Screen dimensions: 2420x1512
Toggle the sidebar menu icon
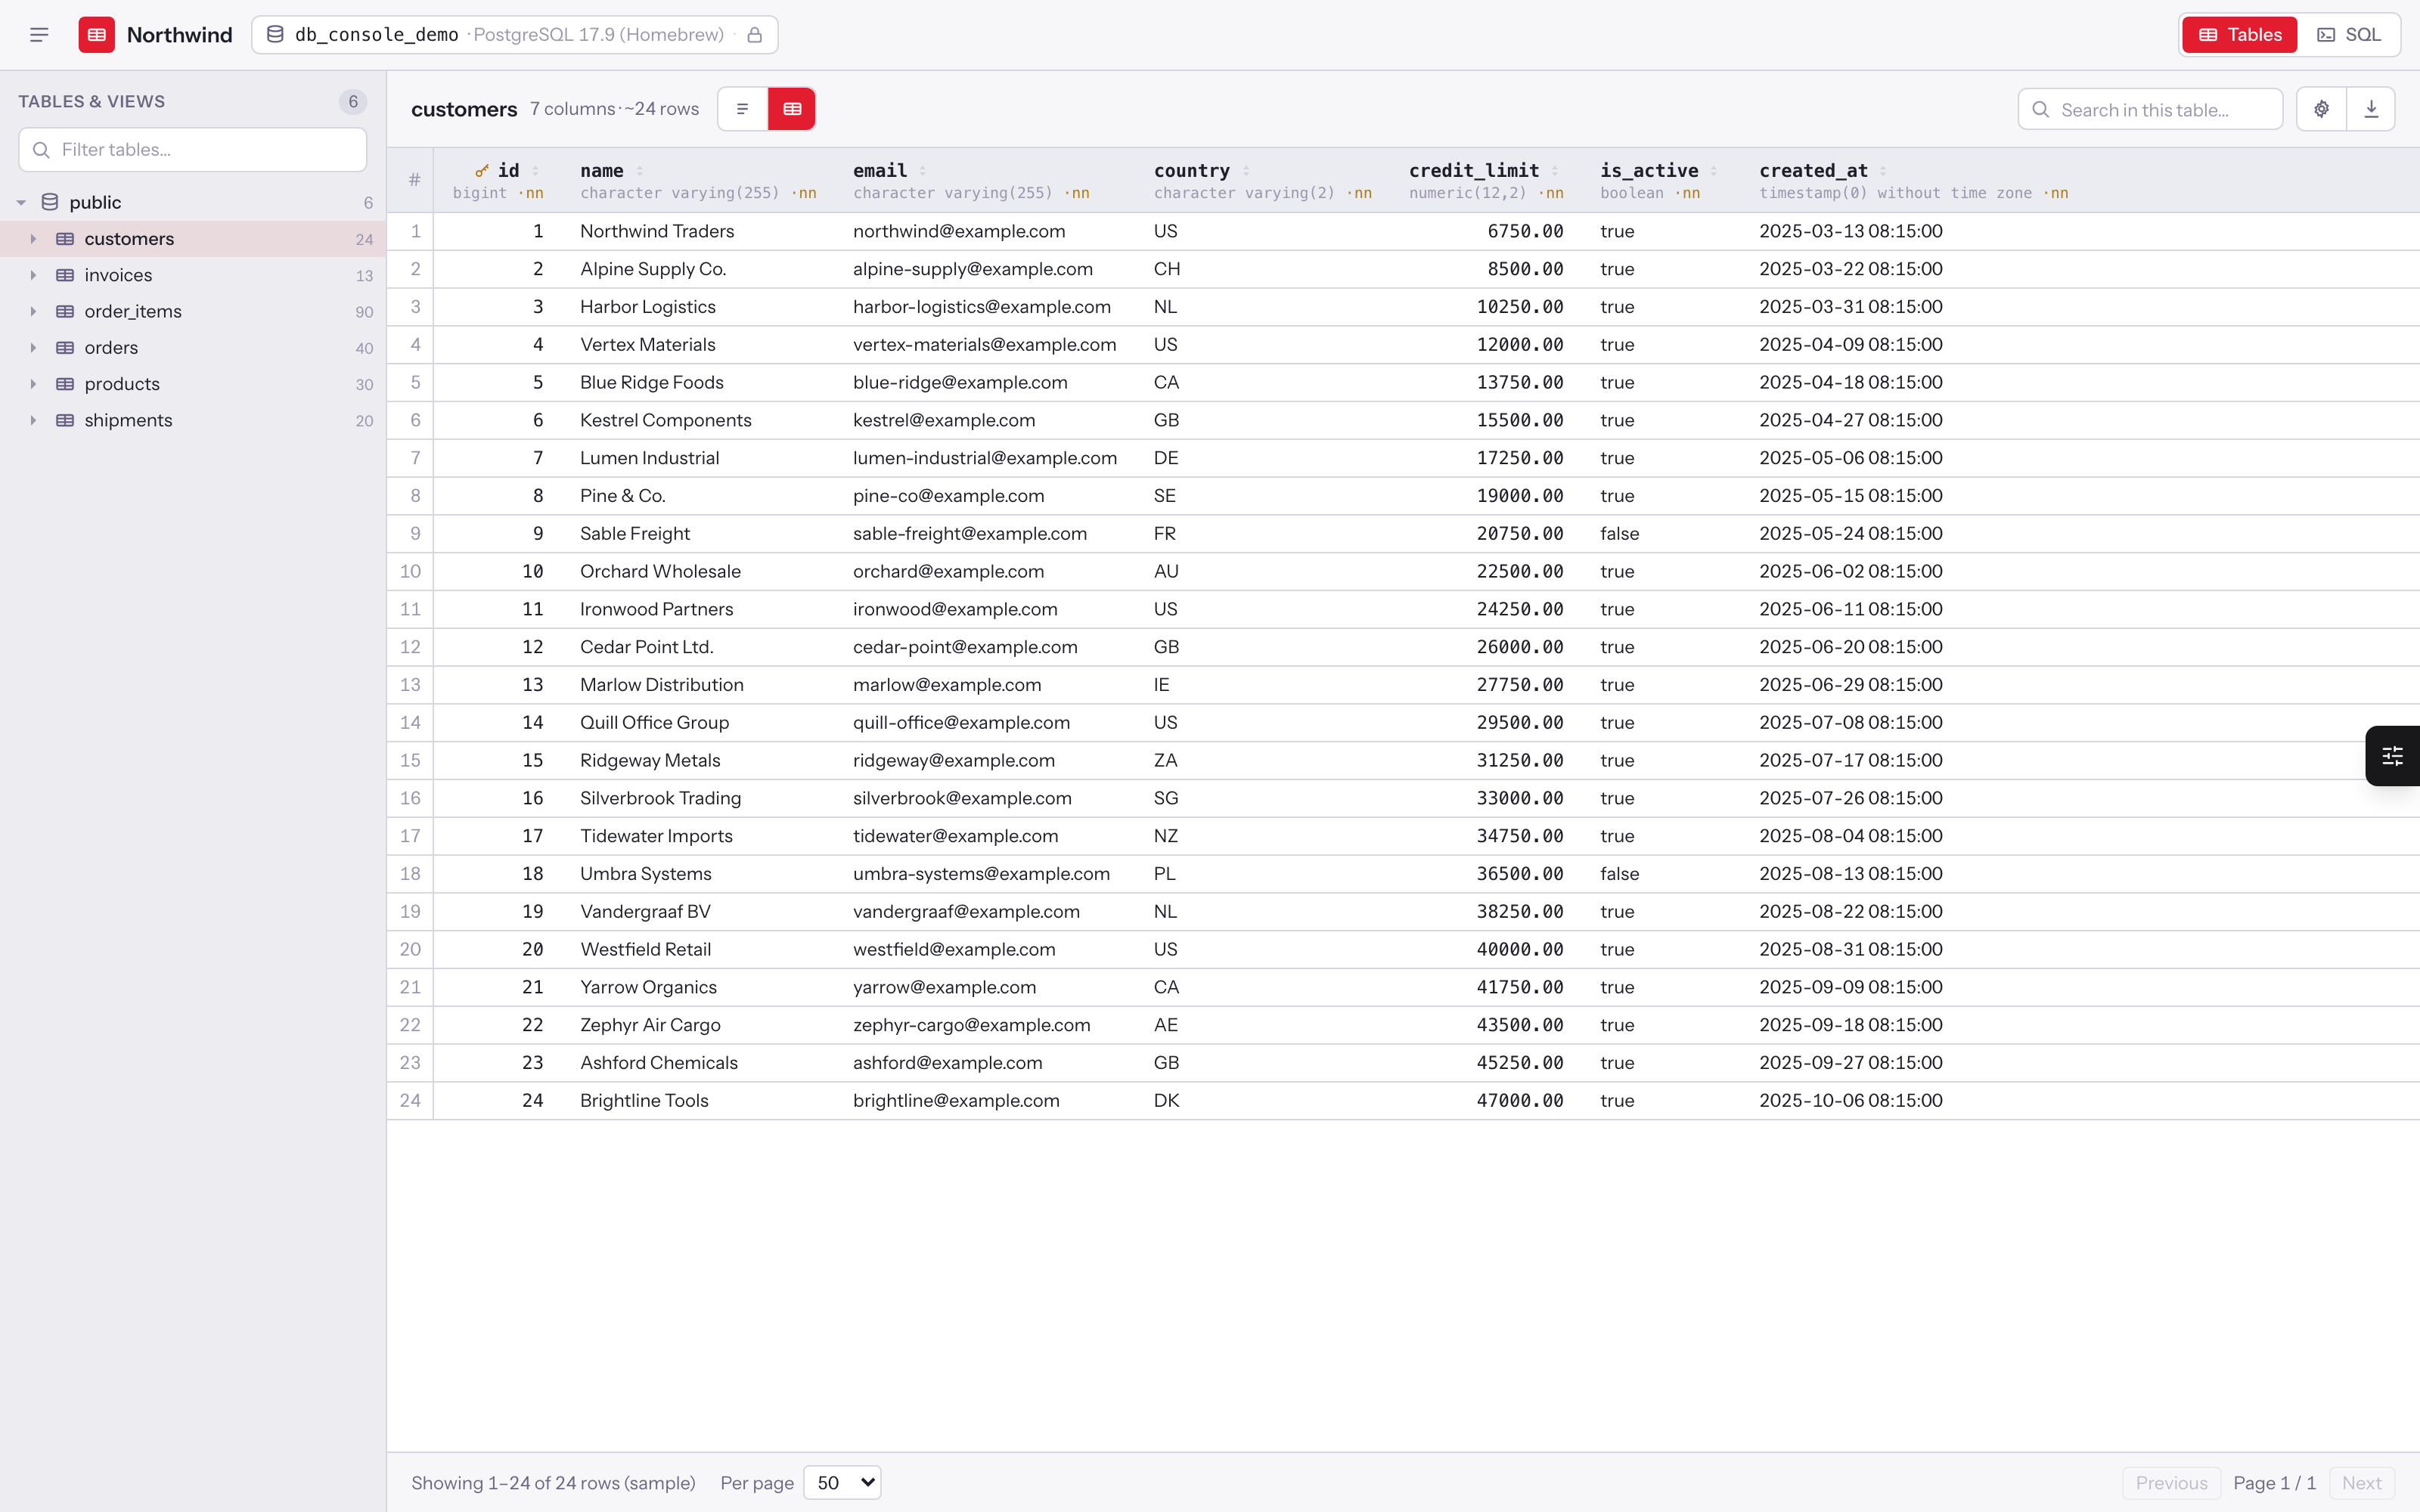[x=39, y=35]
